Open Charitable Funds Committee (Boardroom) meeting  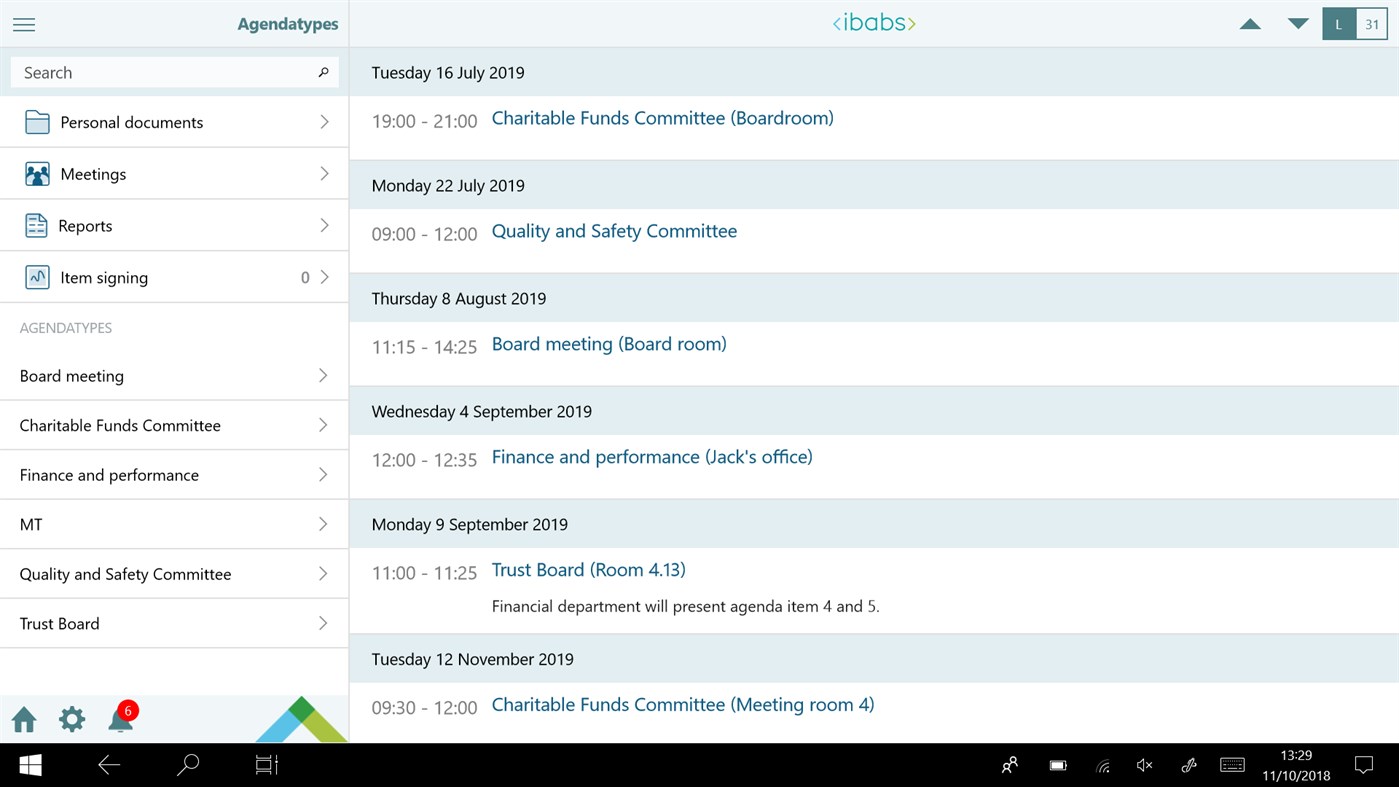(662, 118)
